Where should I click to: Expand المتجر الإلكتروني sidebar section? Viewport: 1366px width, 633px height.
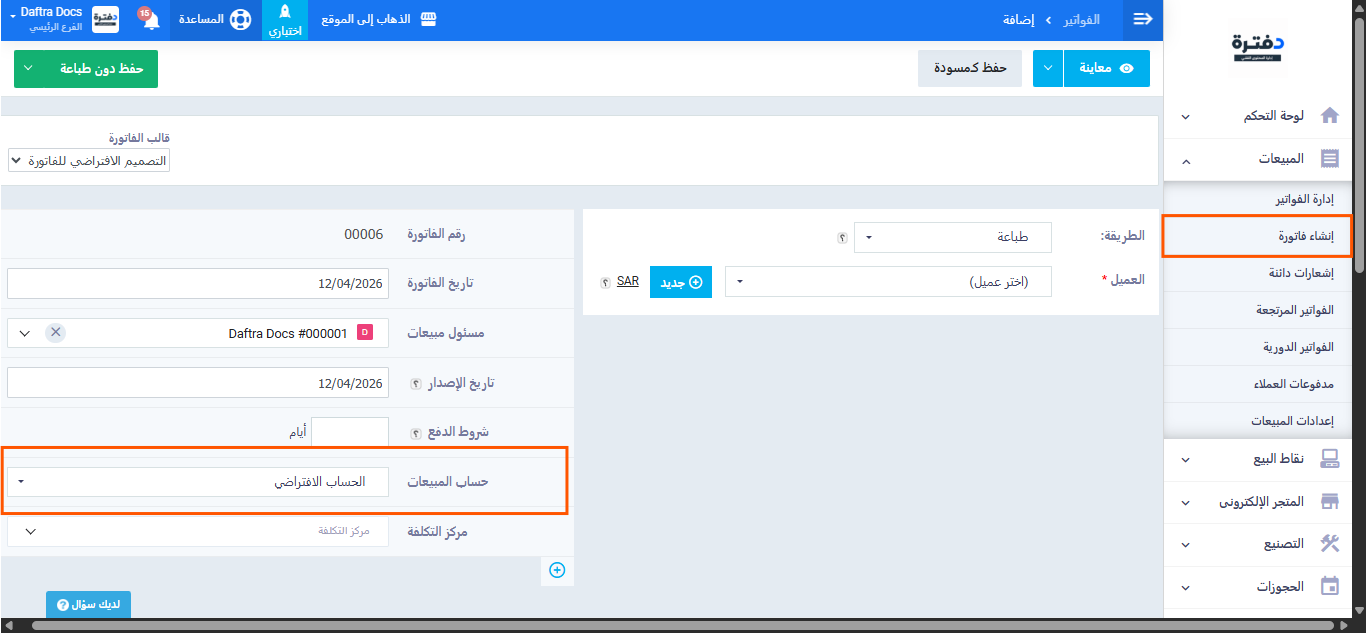tap(1186, 503)
